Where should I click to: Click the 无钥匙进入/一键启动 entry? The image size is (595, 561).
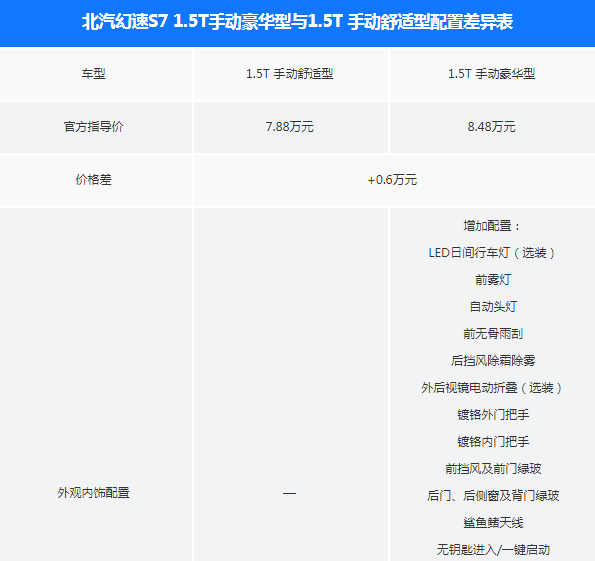pos(493,550)
